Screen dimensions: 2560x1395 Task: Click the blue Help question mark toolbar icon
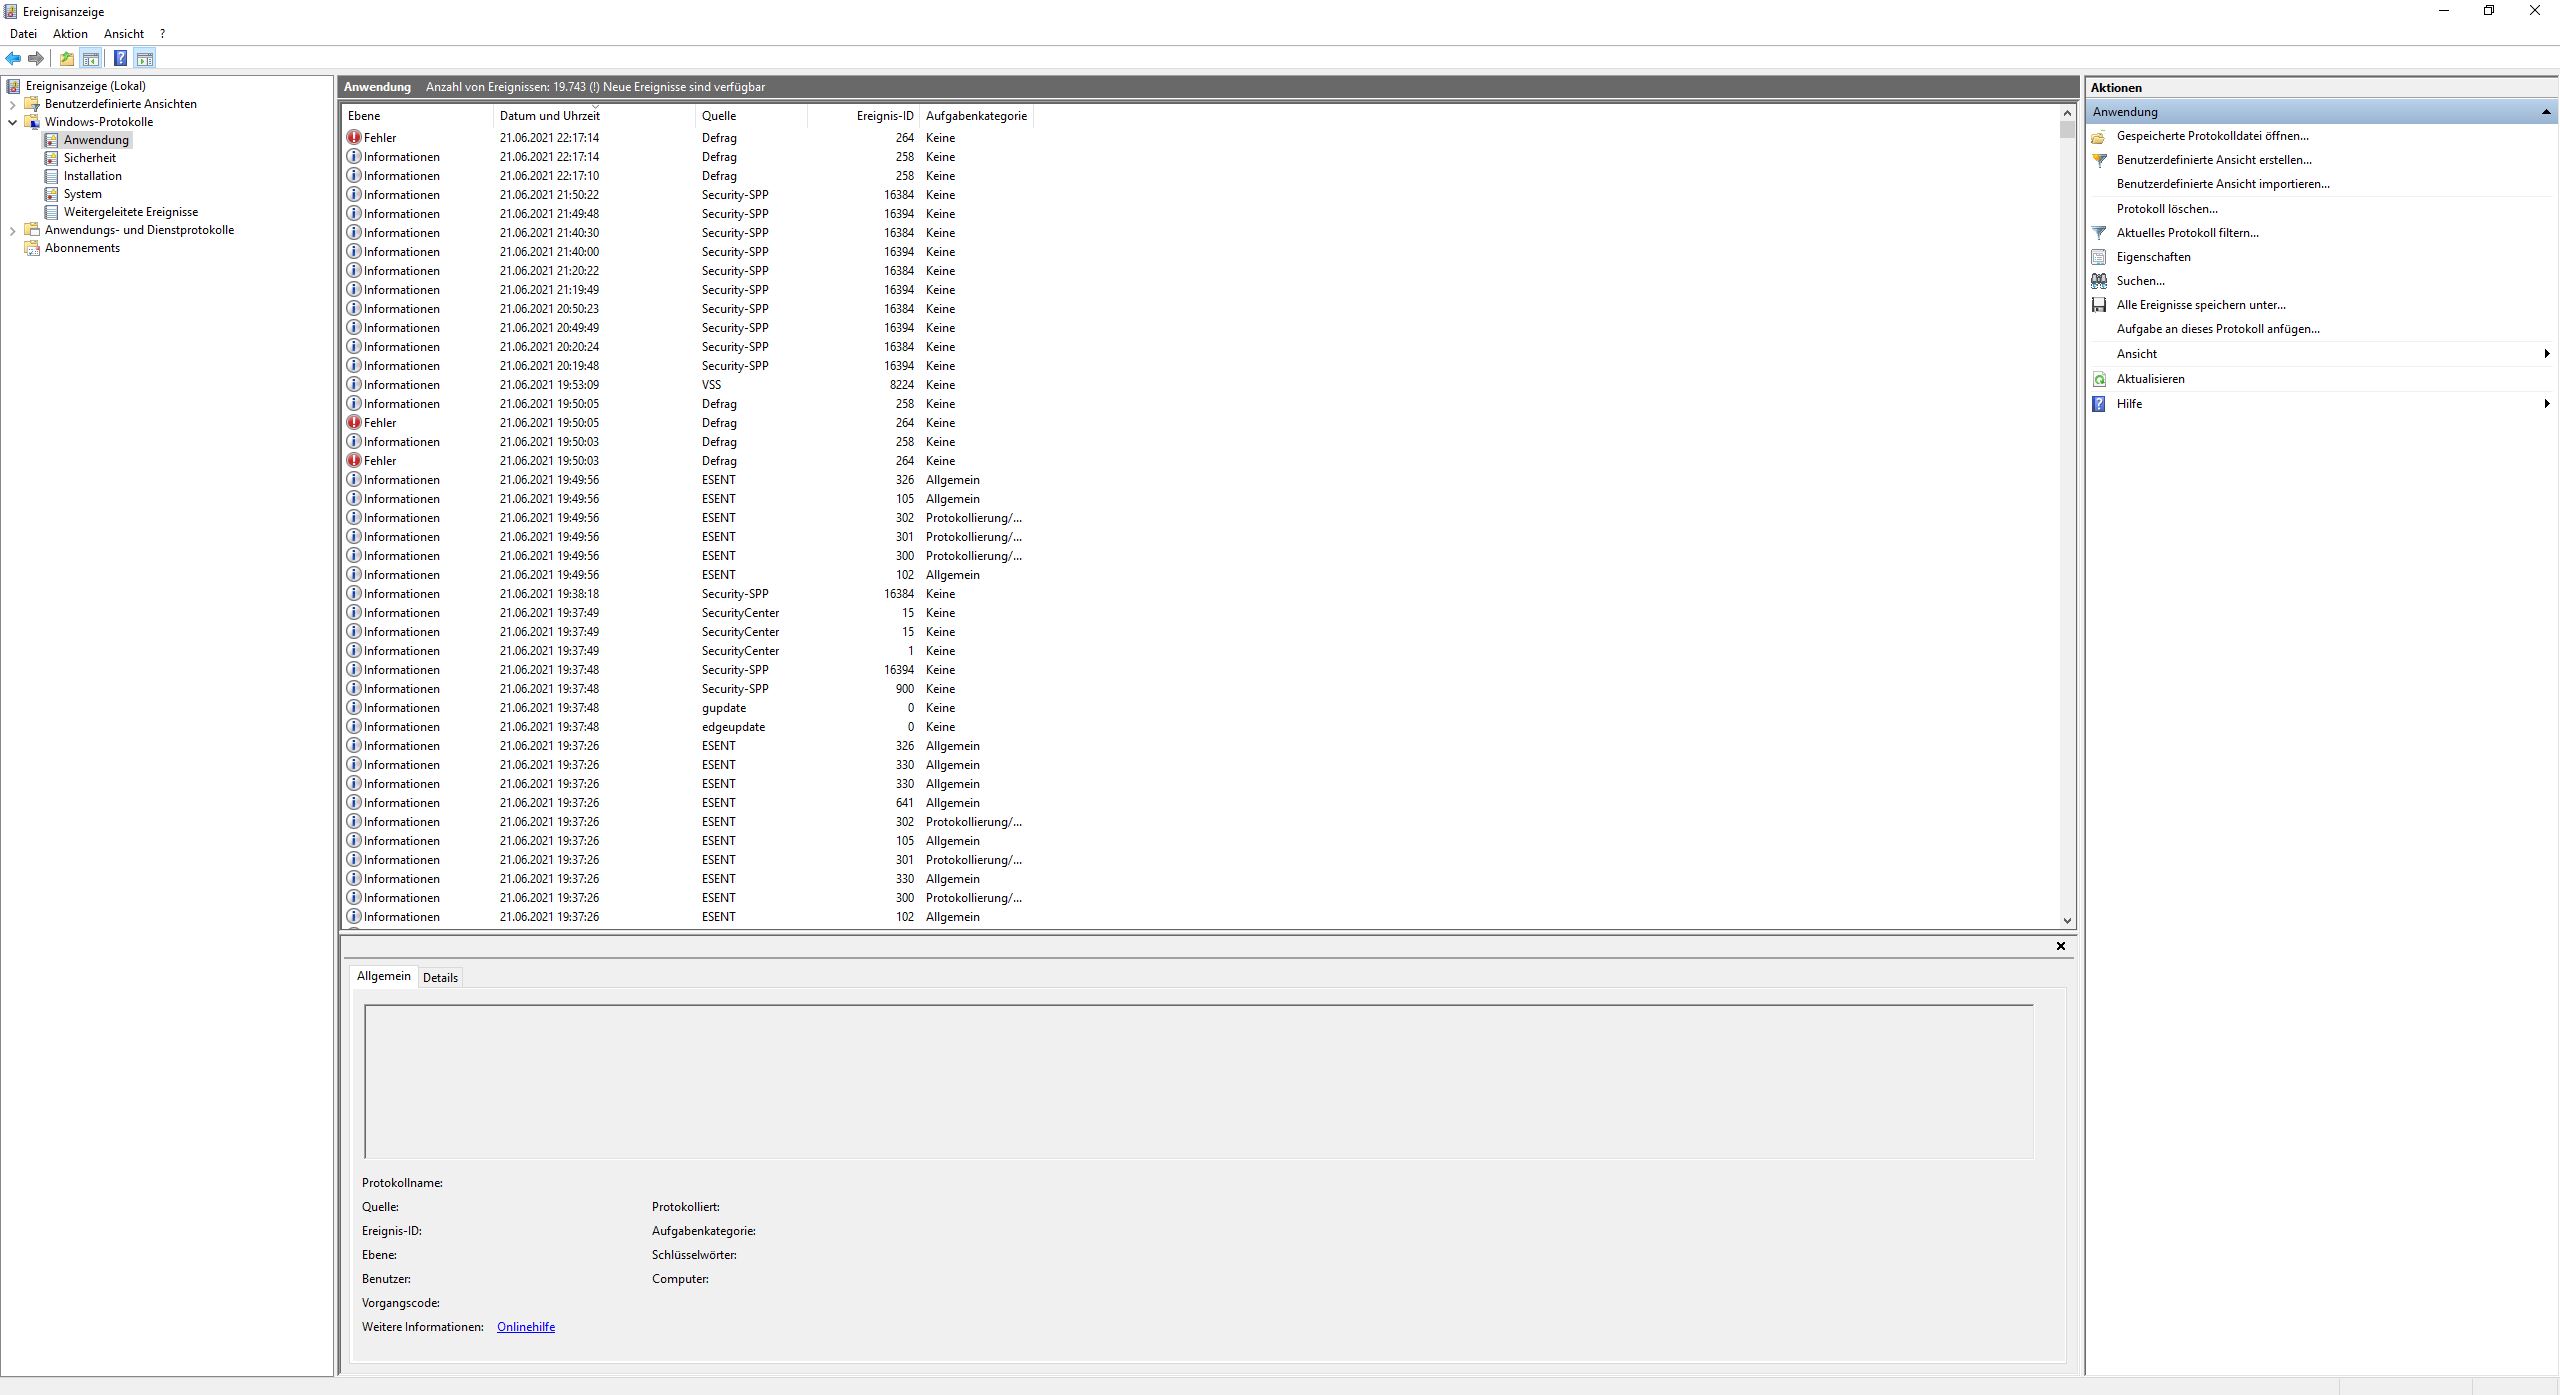pos(120,58)
